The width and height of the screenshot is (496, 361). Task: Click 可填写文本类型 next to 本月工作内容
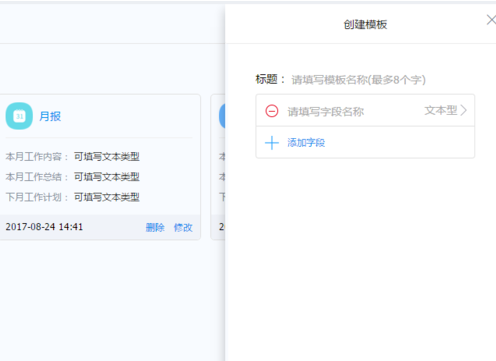[107, 156]
